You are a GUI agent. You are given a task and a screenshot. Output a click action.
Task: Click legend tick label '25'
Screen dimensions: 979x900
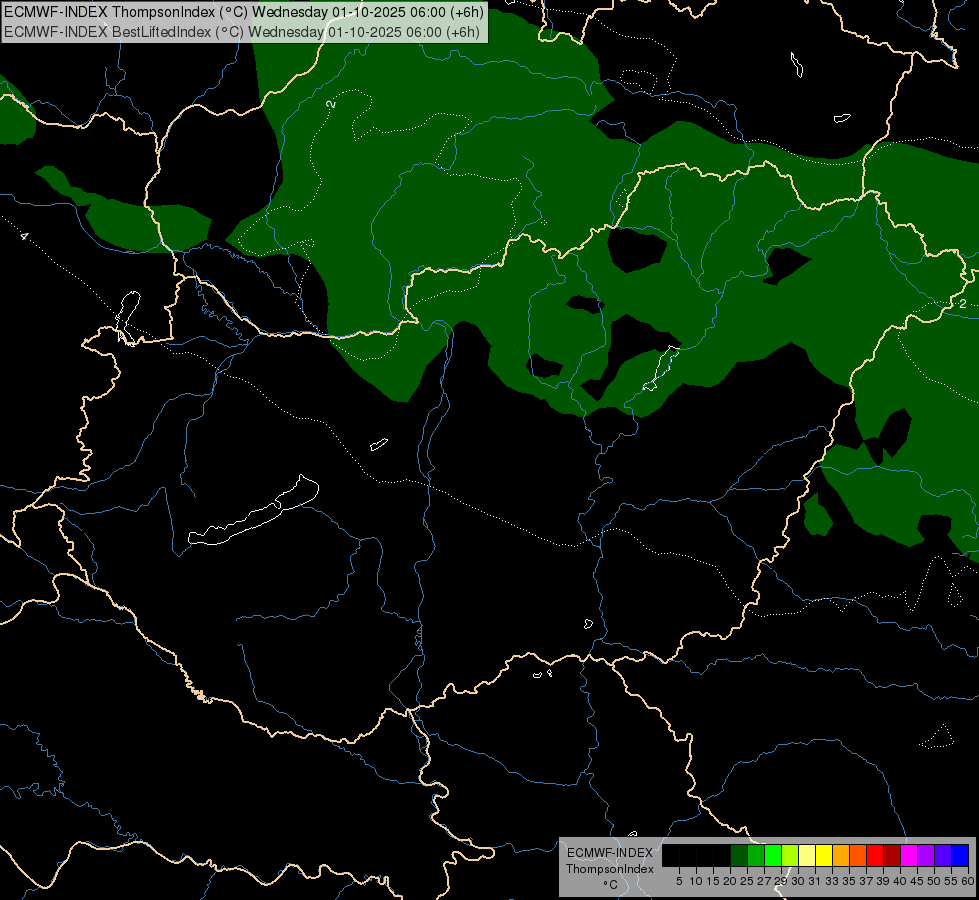tap(747, 881)
